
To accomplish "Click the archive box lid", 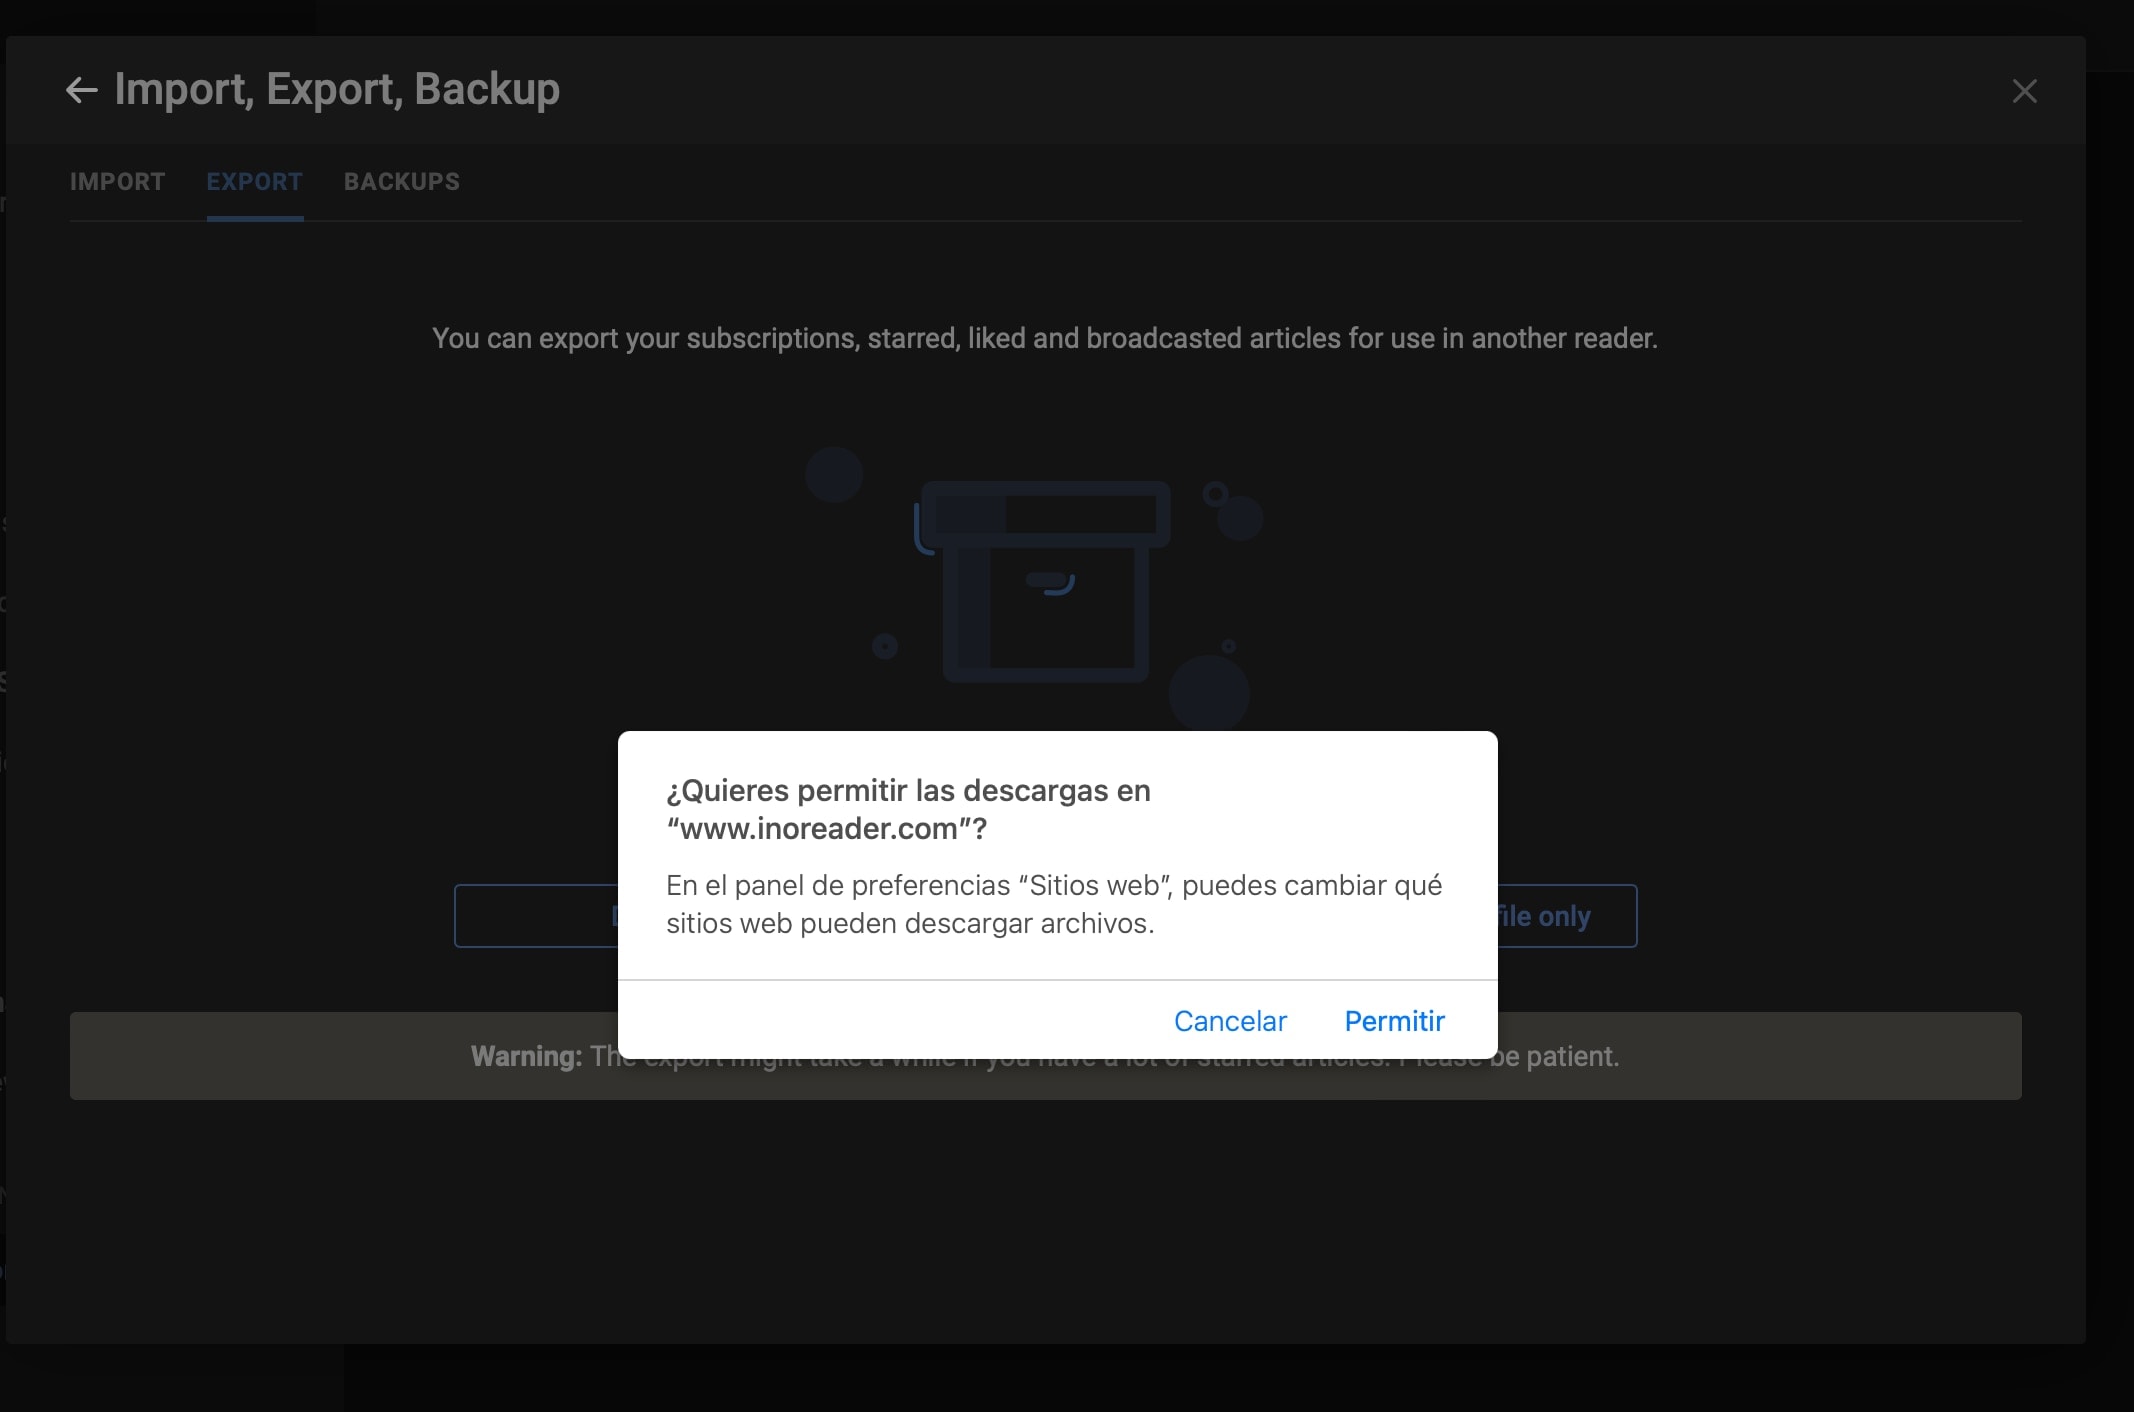I will pyautogui.click(x=1045, y=514).
